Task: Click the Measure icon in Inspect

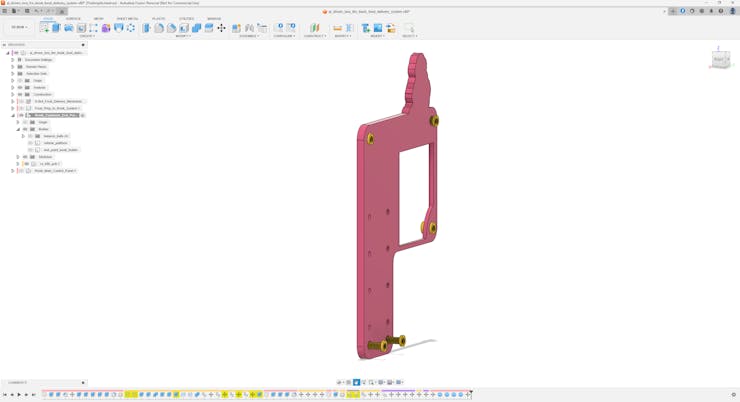Action: (337, 28)
